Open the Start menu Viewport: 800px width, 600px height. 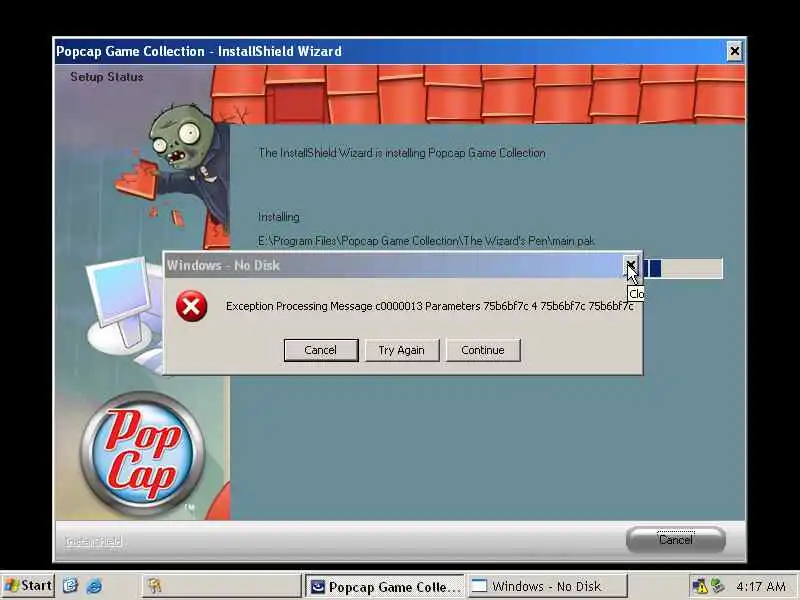pyautogui.click(x=29, y=586)
